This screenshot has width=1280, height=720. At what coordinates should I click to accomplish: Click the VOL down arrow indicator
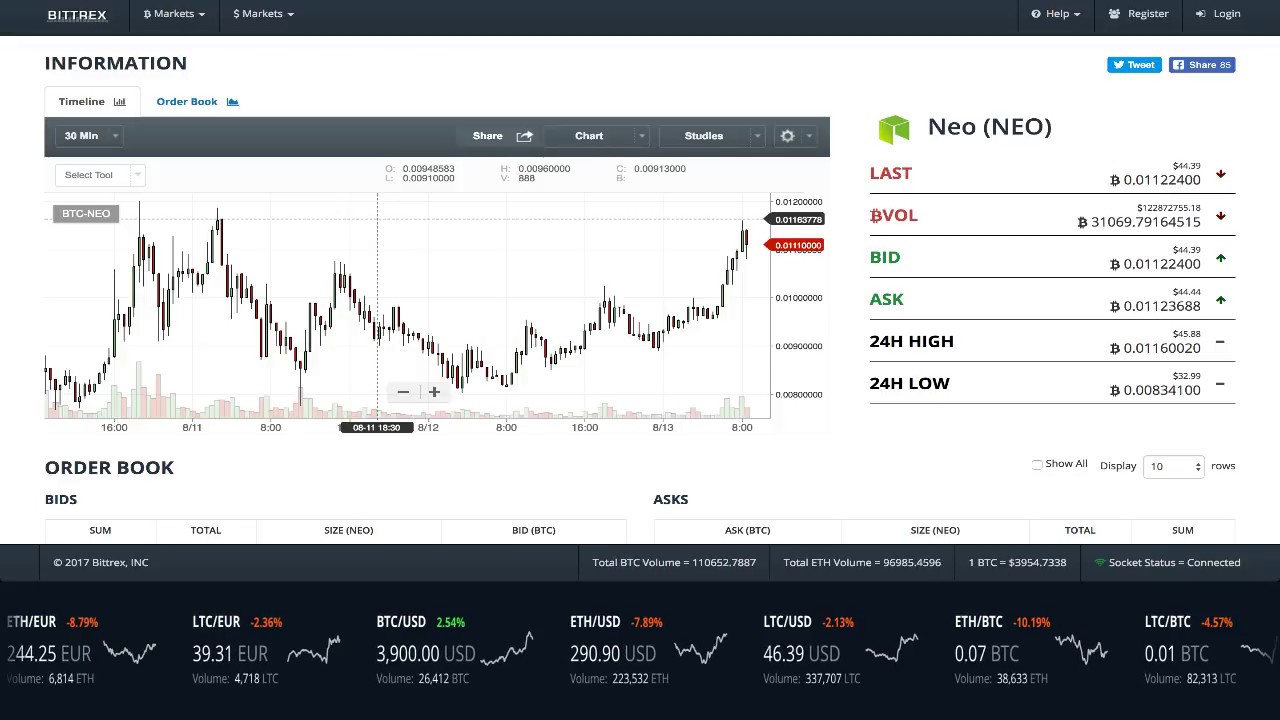pyautogui.click(x=1220, y=216)
